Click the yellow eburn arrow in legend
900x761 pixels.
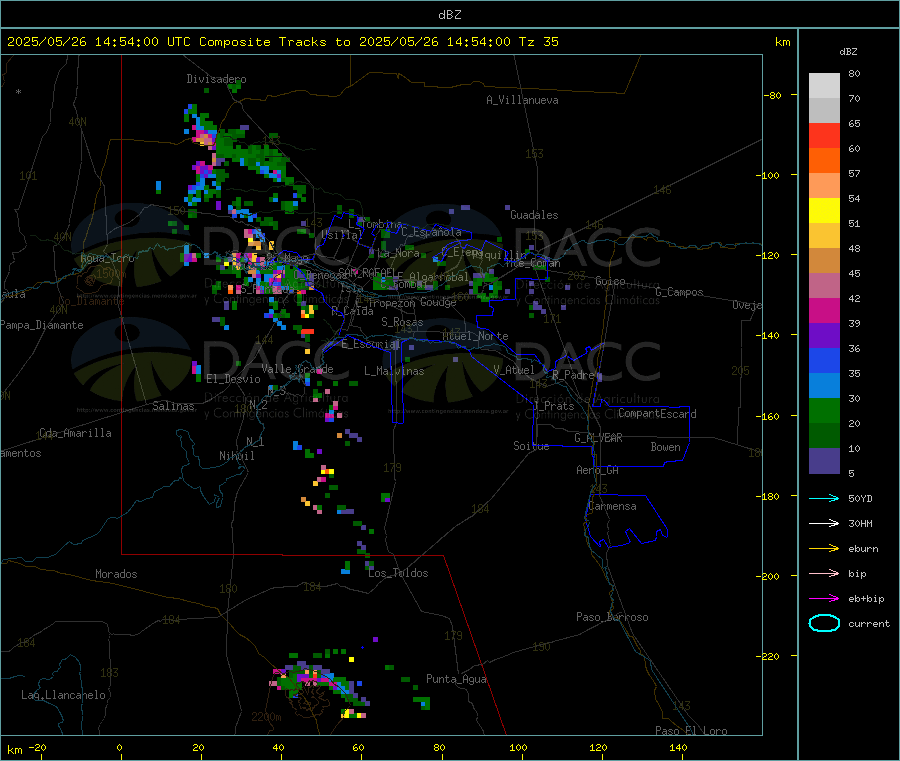tap(824, 549)
